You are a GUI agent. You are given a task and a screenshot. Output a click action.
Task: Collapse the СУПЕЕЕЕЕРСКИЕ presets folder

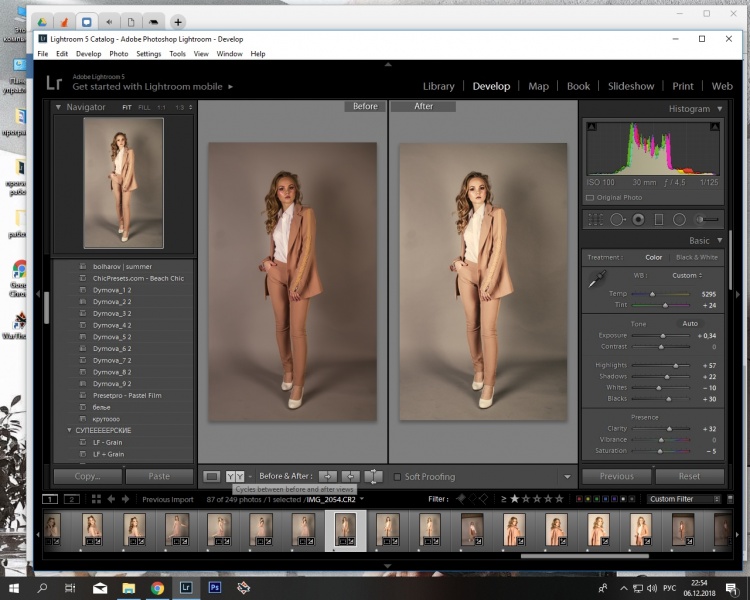69,430
